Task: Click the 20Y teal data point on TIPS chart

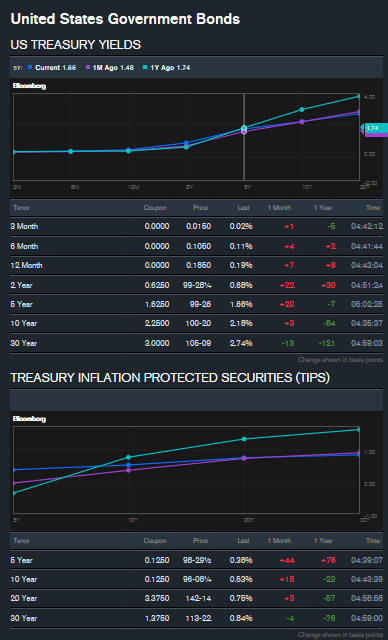Action: point(244,439)
